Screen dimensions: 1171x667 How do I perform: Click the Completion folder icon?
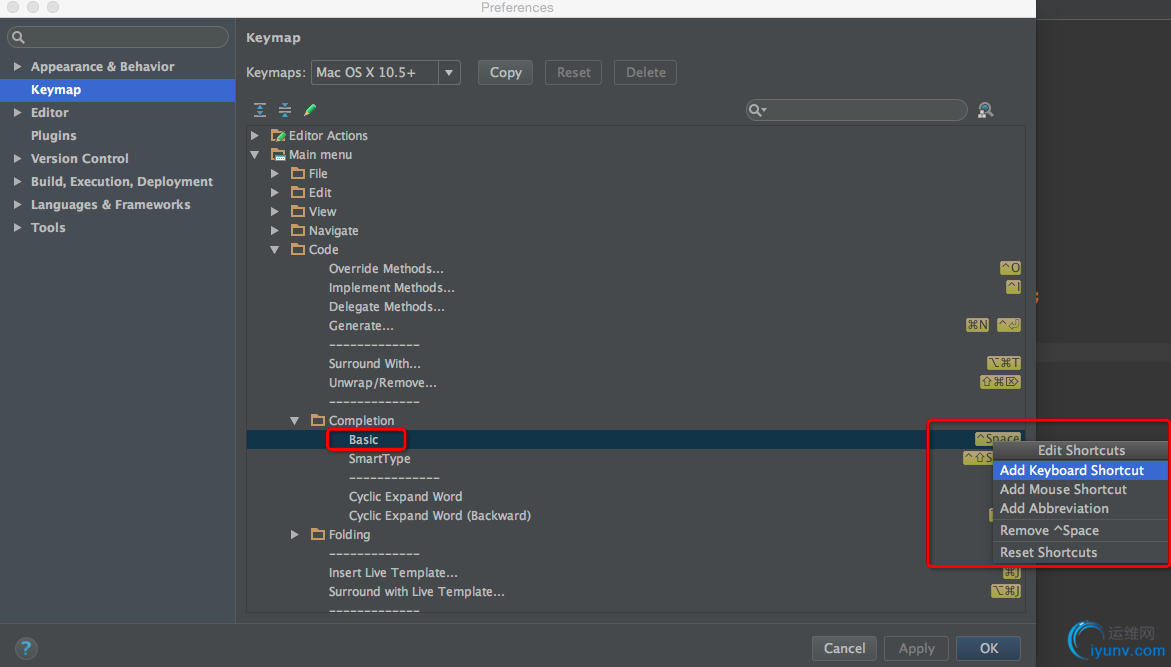[317, 421]
